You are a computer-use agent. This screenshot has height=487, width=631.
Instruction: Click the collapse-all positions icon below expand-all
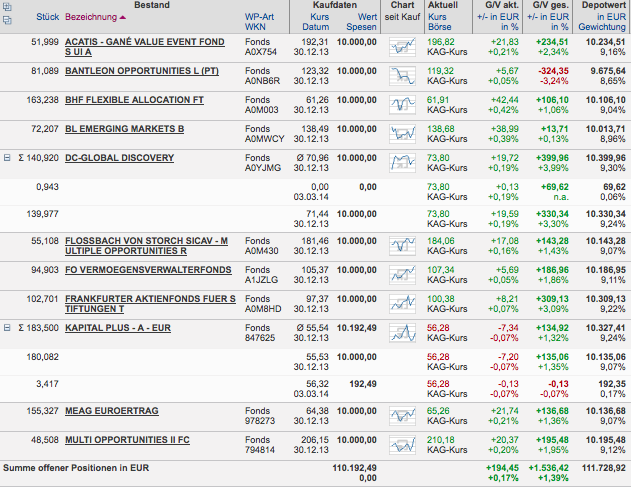coord(7,20)
